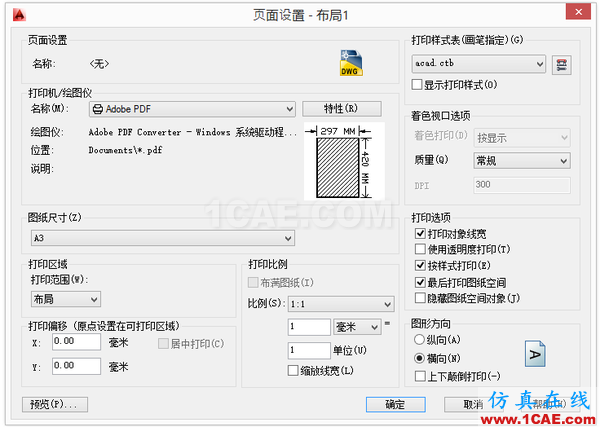
Task: Click the DWG page setup icon
Action: [x=351, y=63]
